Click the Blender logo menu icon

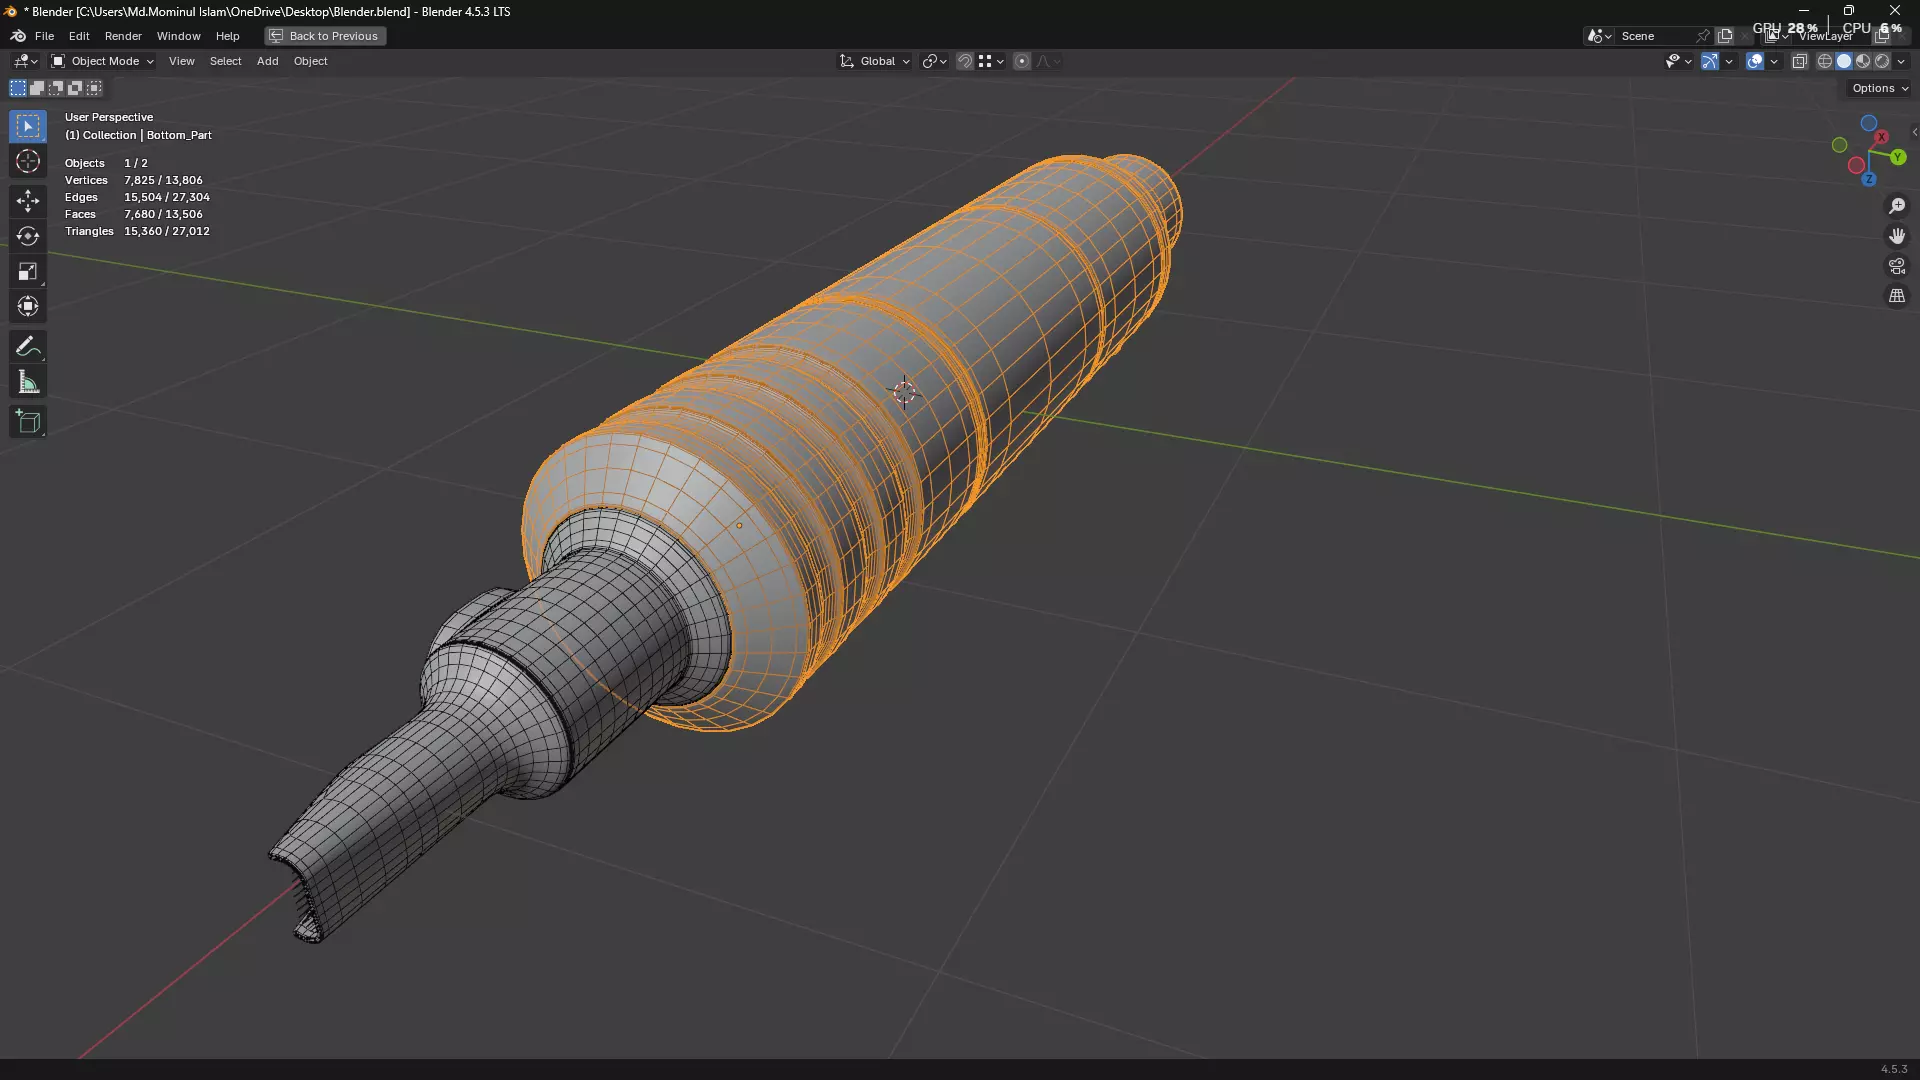tap(18, 36)
